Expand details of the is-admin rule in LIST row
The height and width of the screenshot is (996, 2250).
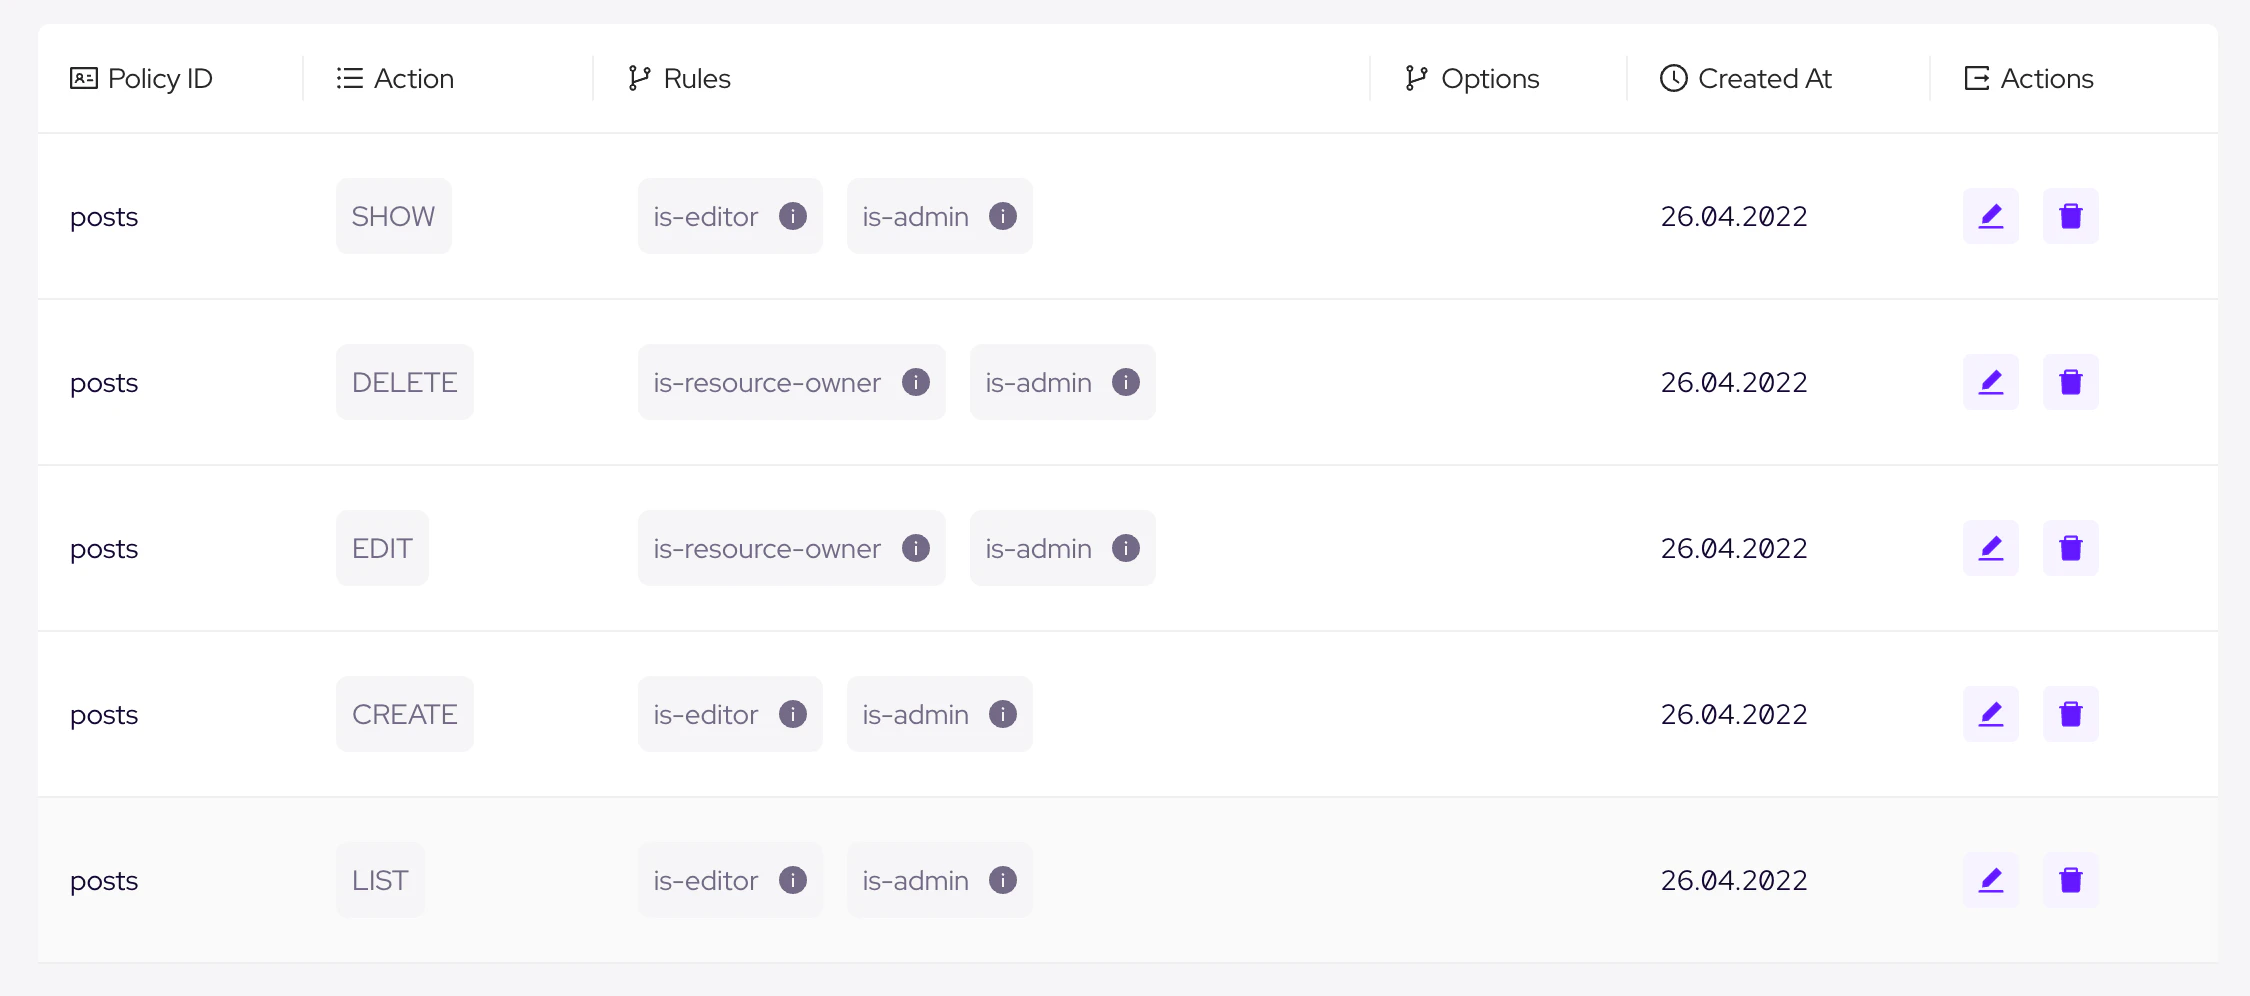[x=1001, y=879]
